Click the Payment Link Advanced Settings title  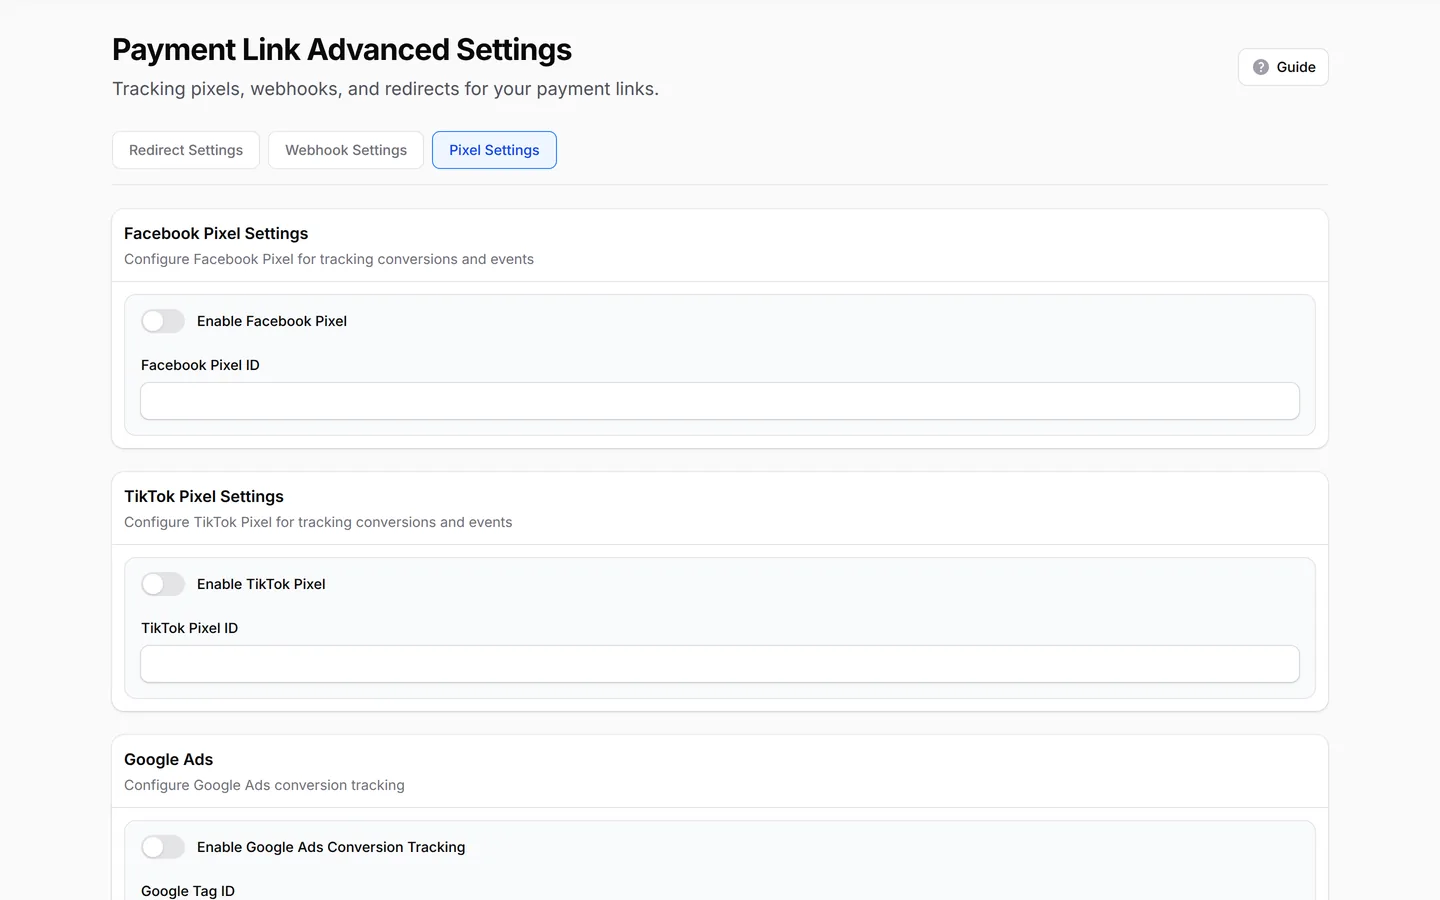(x=342, y=50)
